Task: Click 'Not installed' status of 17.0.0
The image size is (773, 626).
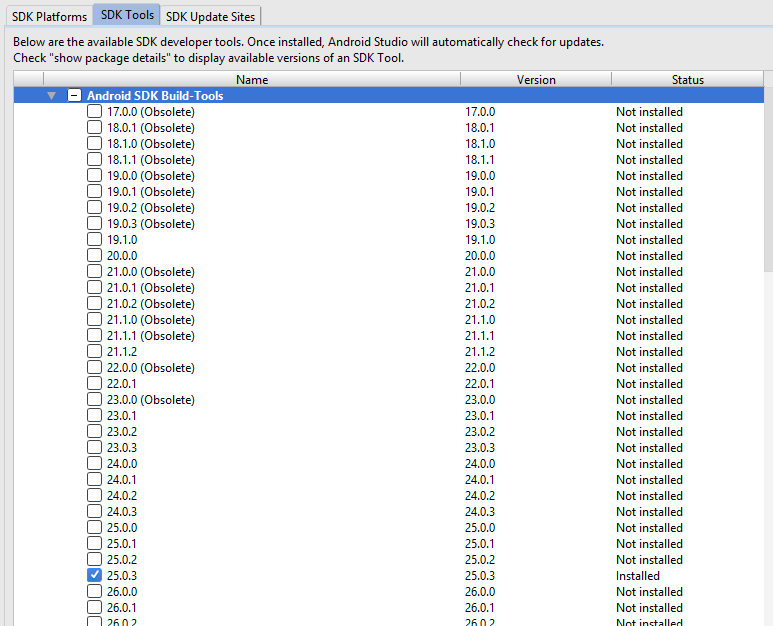Action: pos(649,112)
